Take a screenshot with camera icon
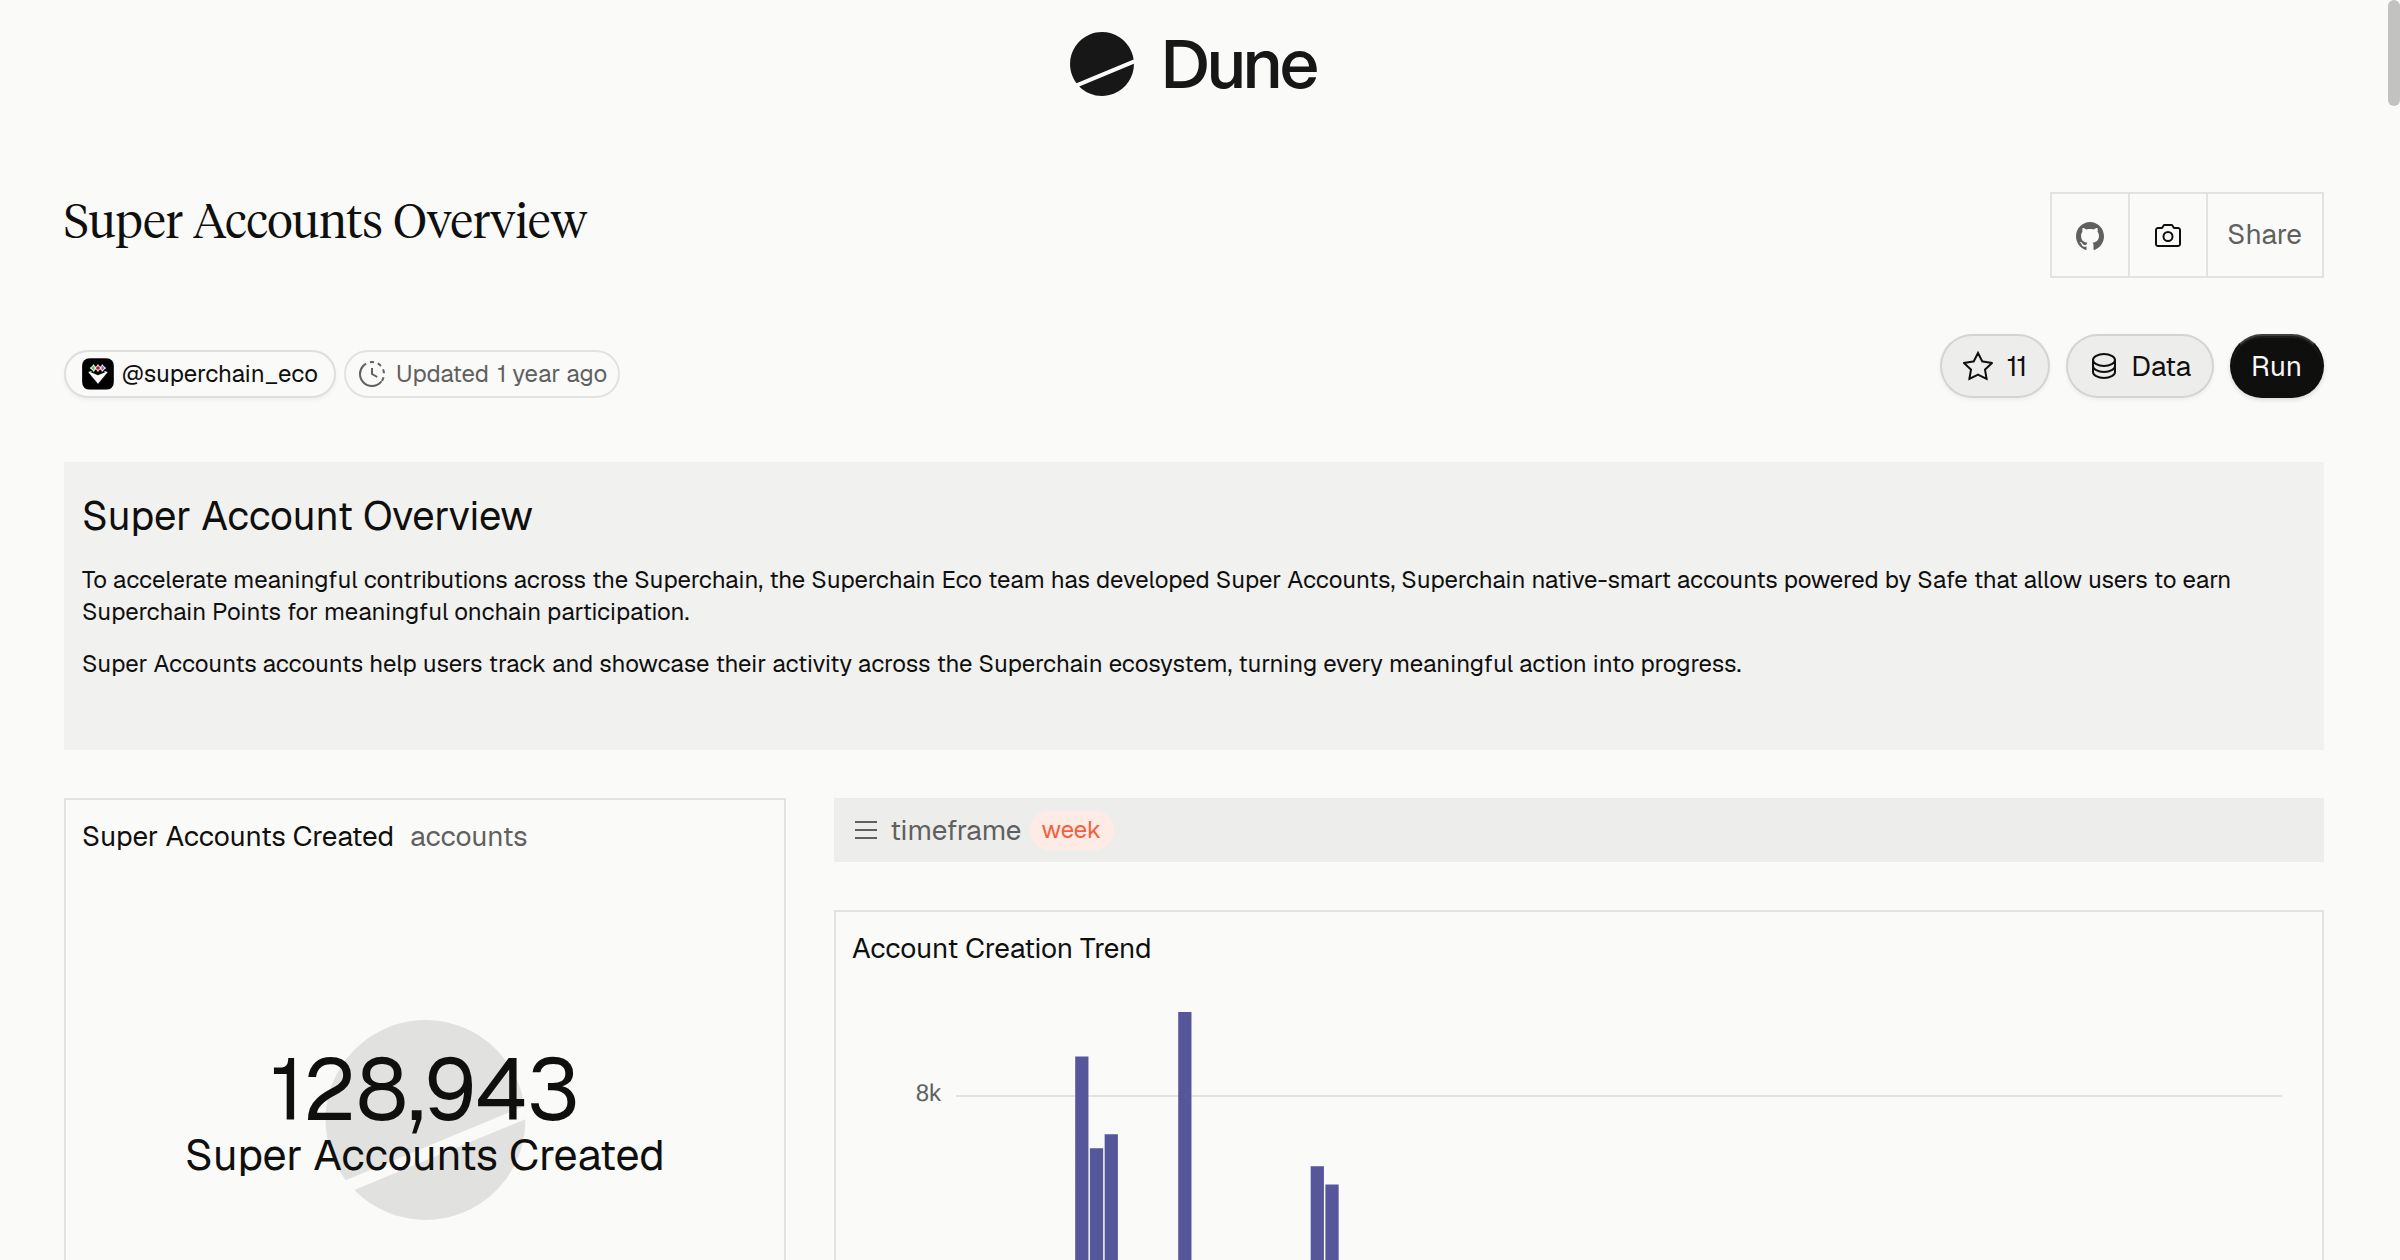 point(2168,235)
